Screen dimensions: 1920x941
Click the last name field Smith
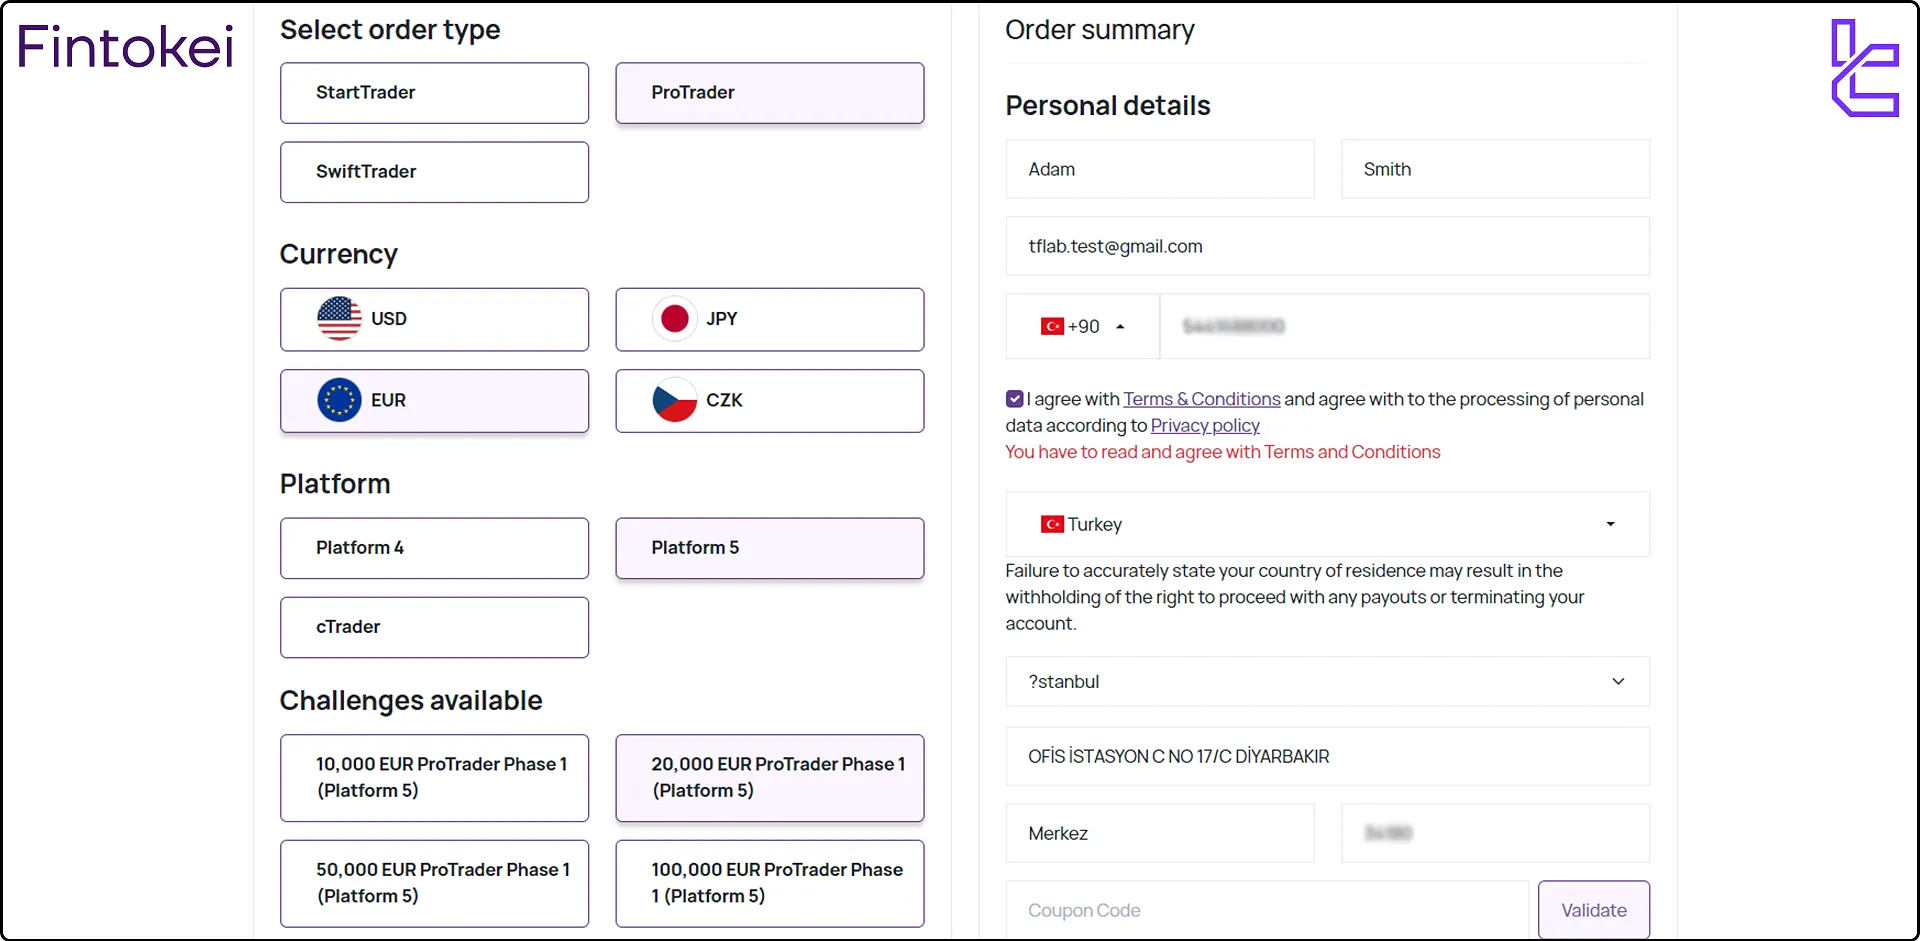(x=1496, y=169)
